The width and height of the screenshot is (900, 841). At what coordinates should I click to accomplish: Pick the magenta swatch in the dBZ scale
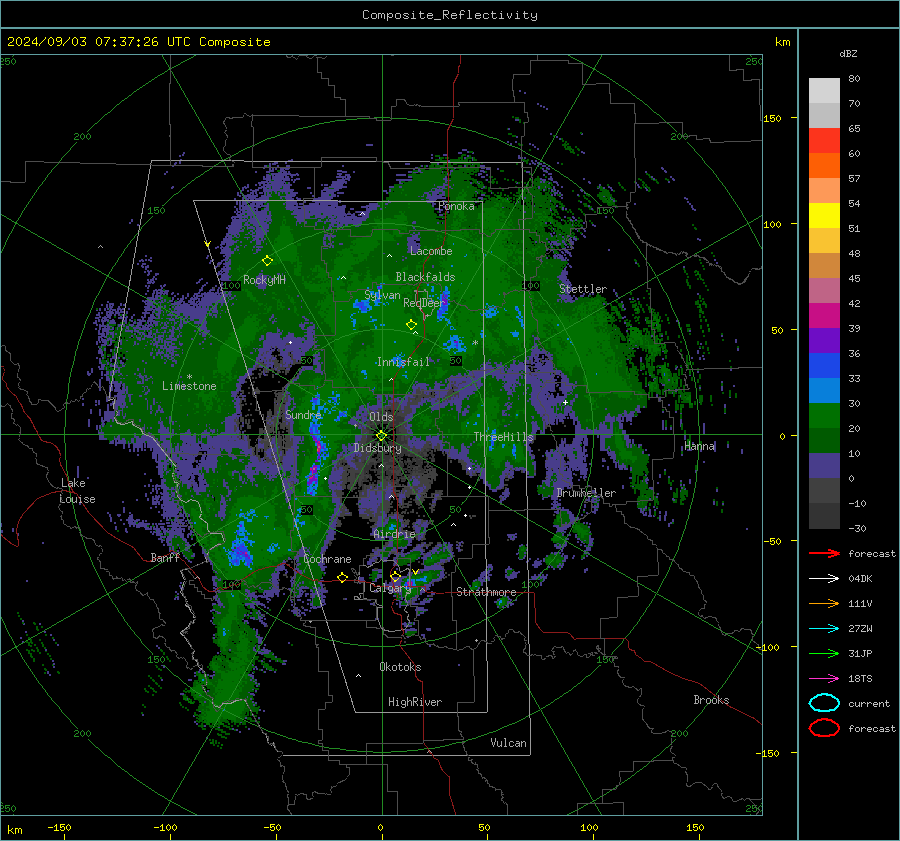click(x=824, y=315)
